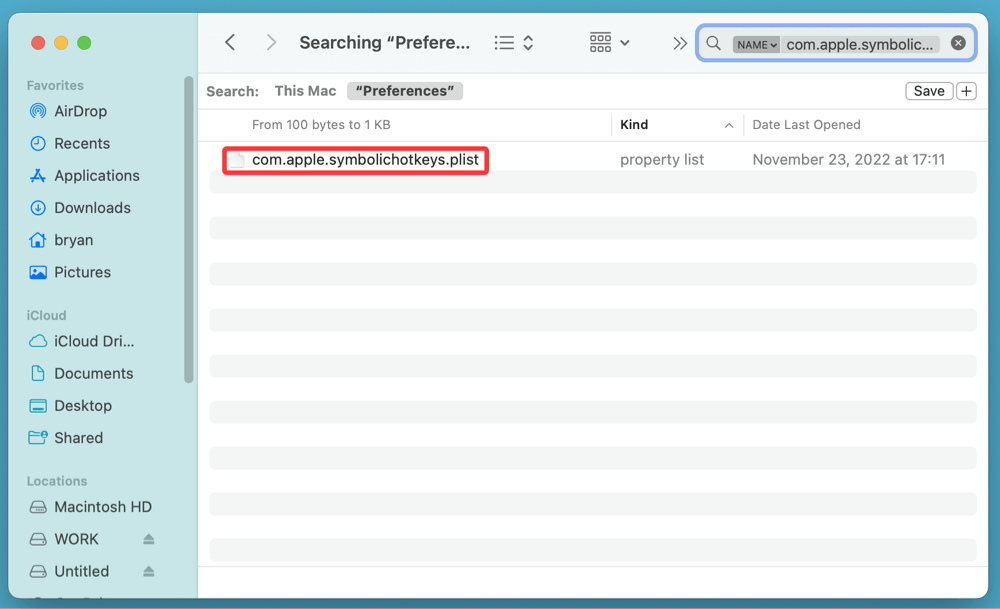
Task: Click the magnifying glass search icon
Action: pos(713,43)
